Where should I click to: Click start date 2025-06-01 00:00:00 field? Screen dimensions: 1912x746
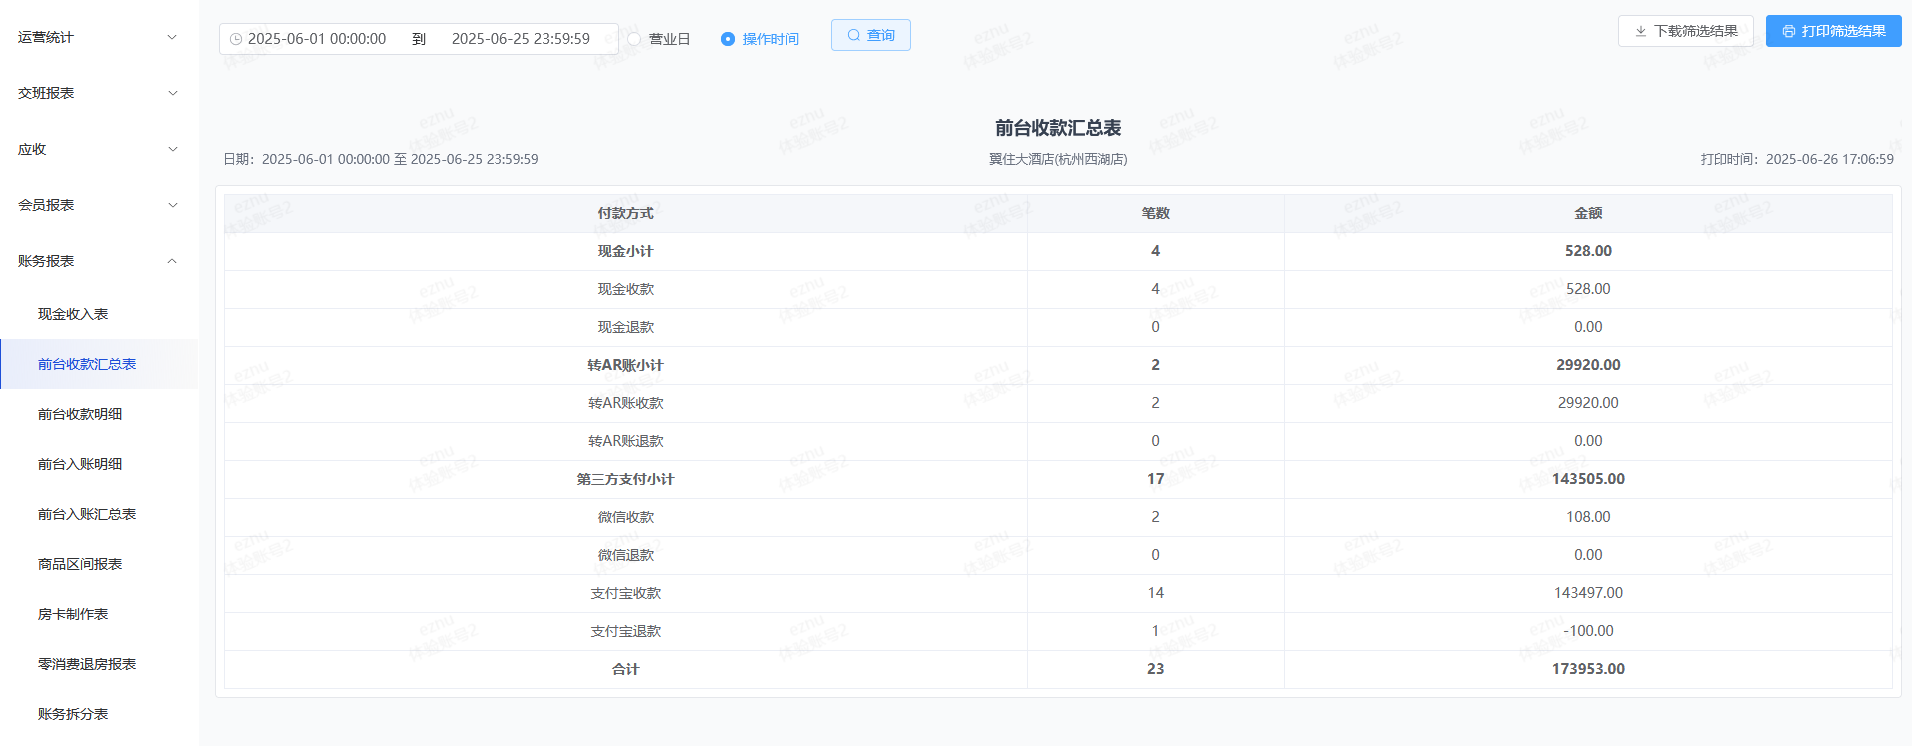(x=317, y=39)
